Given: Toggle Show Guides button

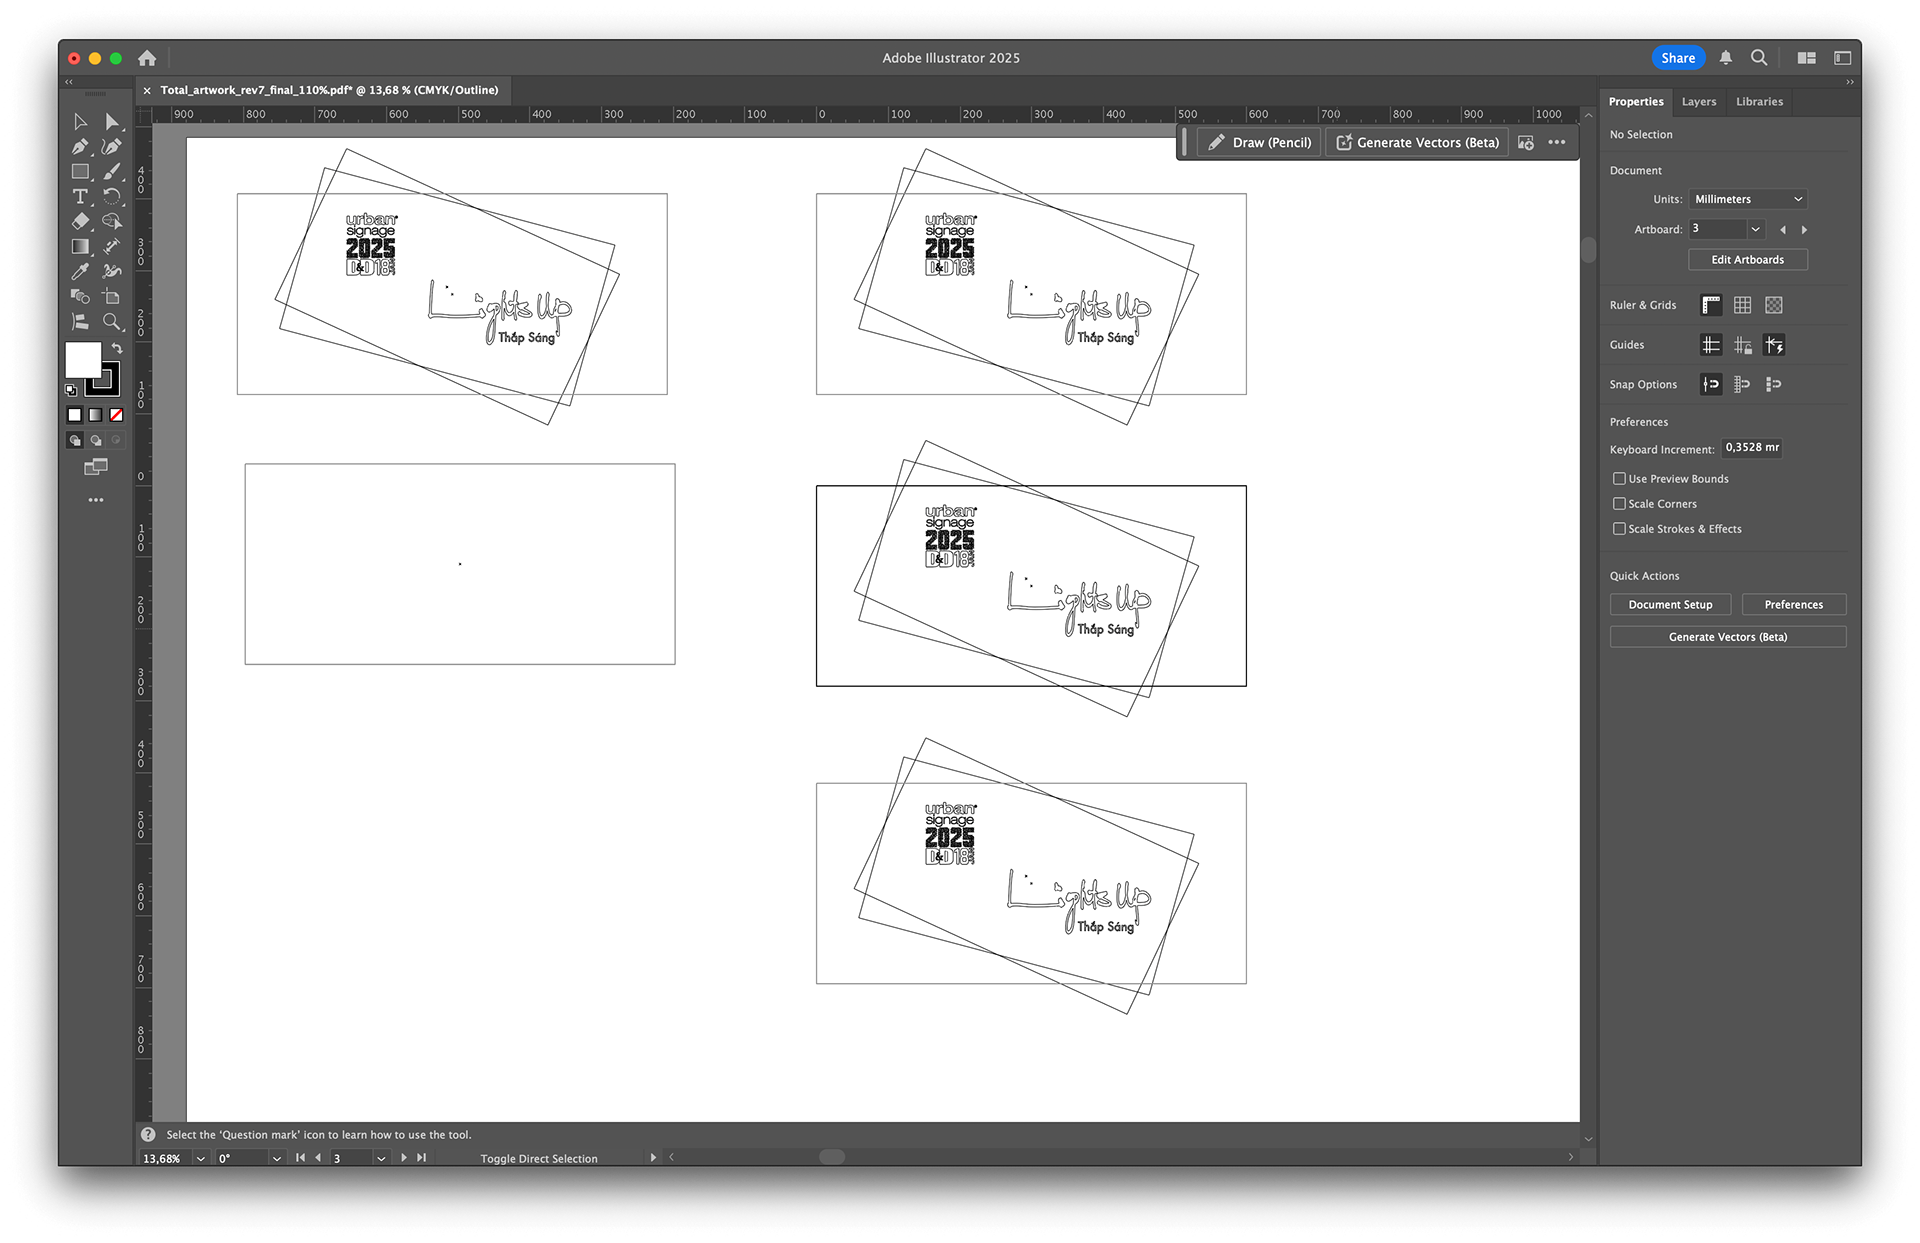Looking at the screenshot, I should pyautogui.click(x=1711, y=345).
